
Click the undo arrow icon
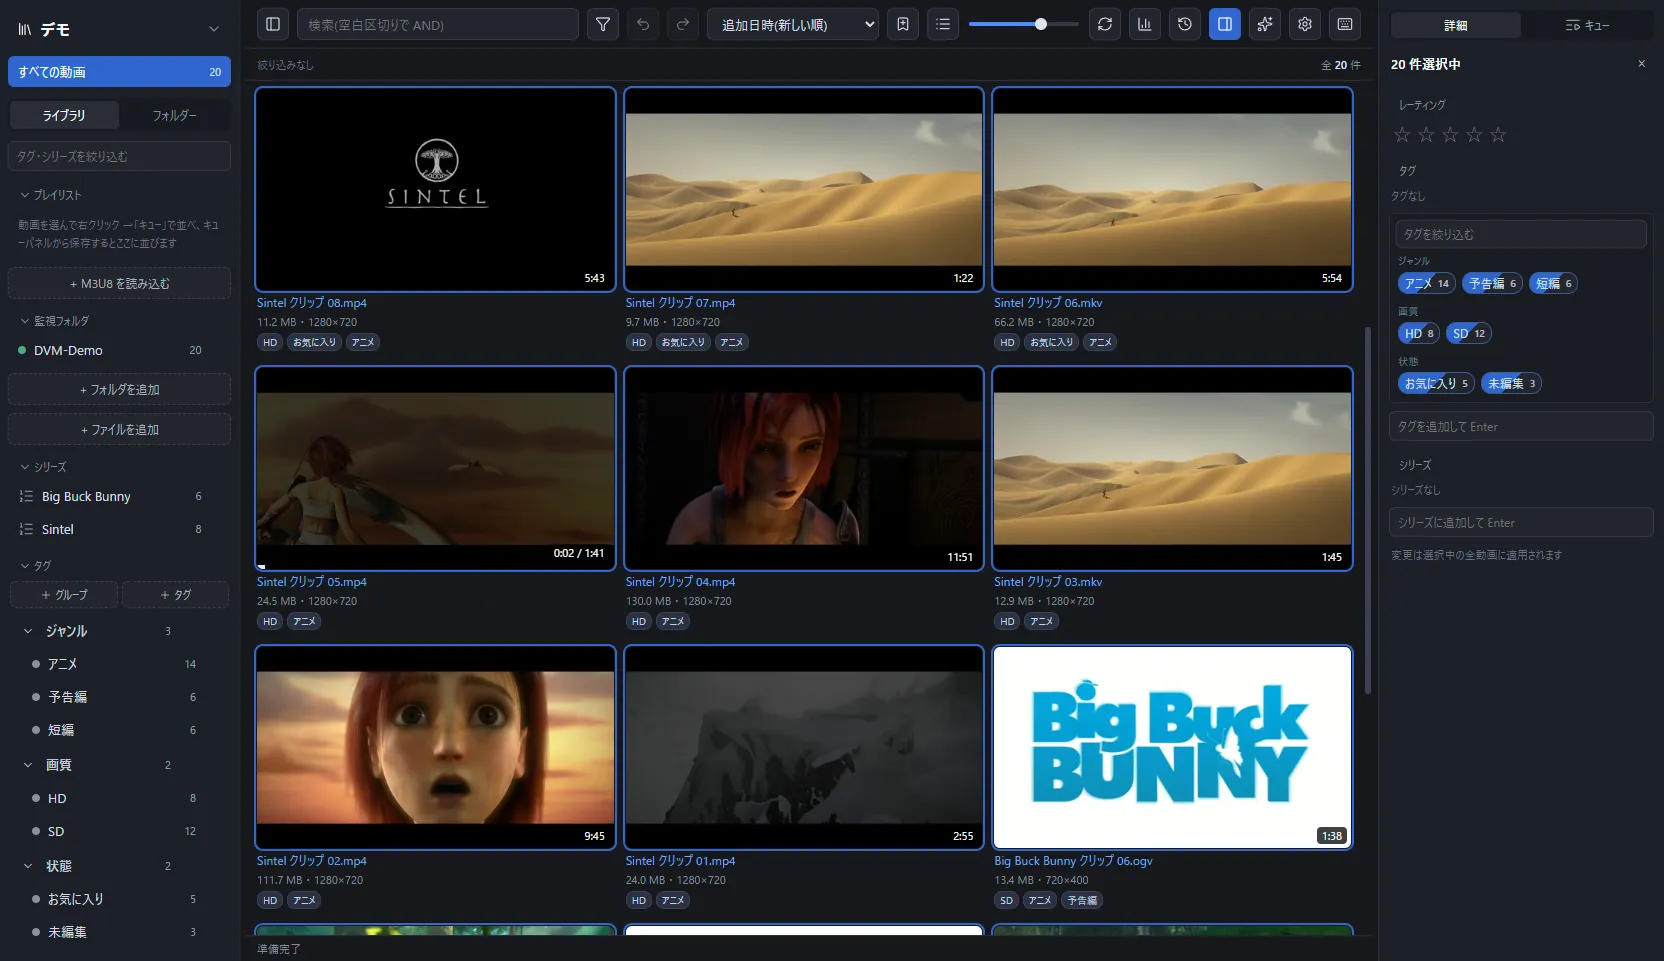tap(643, 24)
